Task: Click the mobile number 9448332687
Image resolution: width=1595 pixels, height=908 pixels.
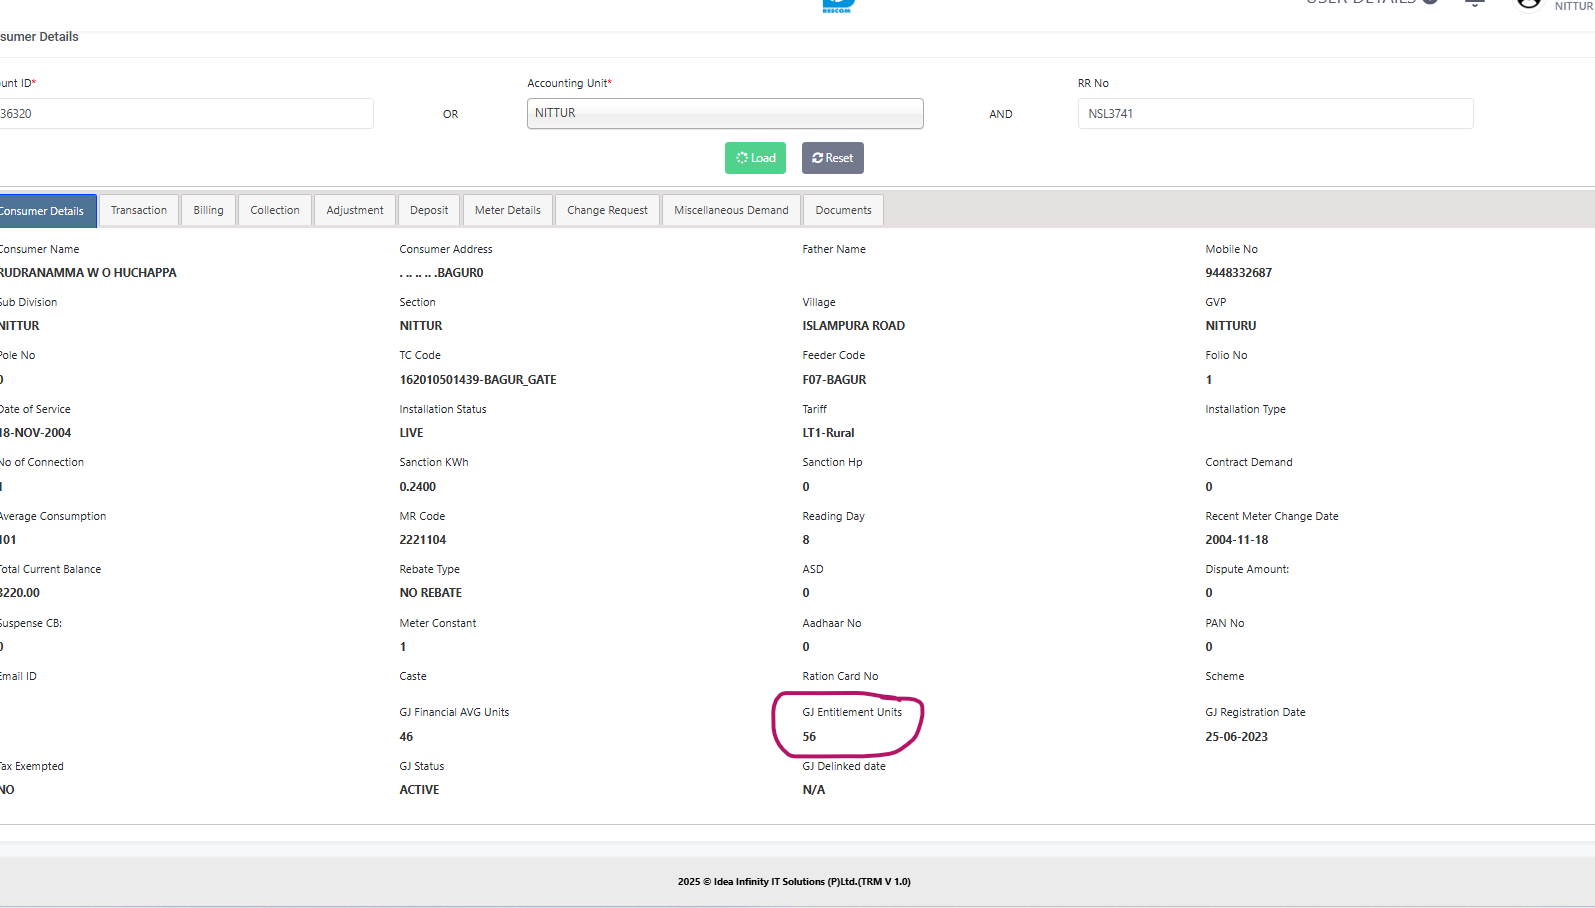Action: pyautogui.click(x=1239, y=273)
